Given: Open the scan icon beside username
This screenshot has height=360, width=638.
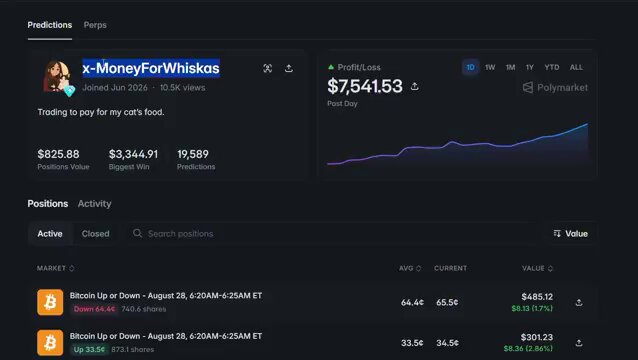Looking at the screenshot, I should 267,68.
